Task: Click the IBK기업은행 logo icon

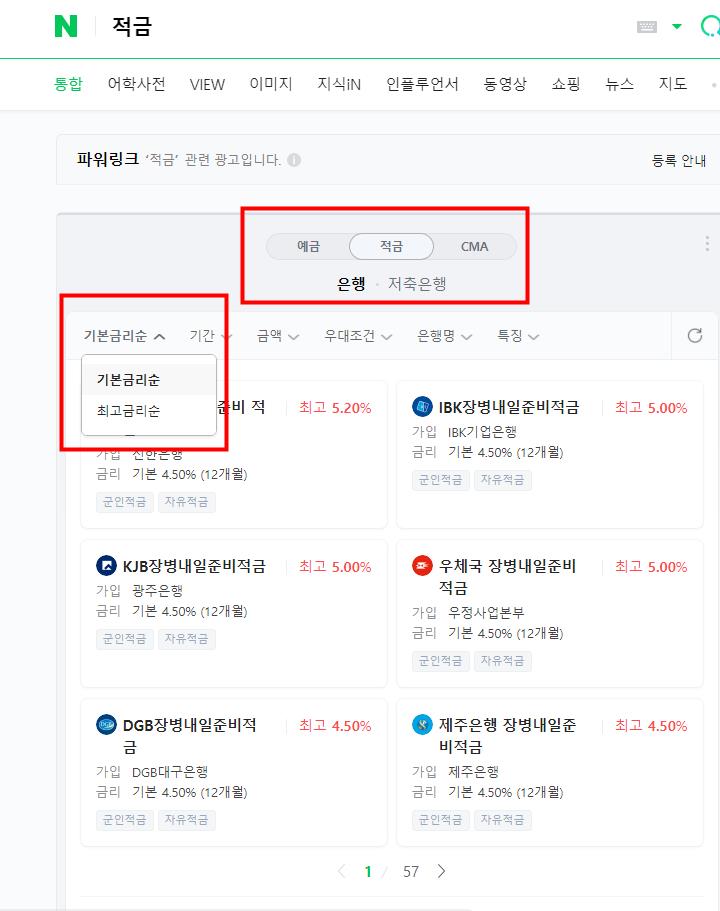Action: pos(422,407)
